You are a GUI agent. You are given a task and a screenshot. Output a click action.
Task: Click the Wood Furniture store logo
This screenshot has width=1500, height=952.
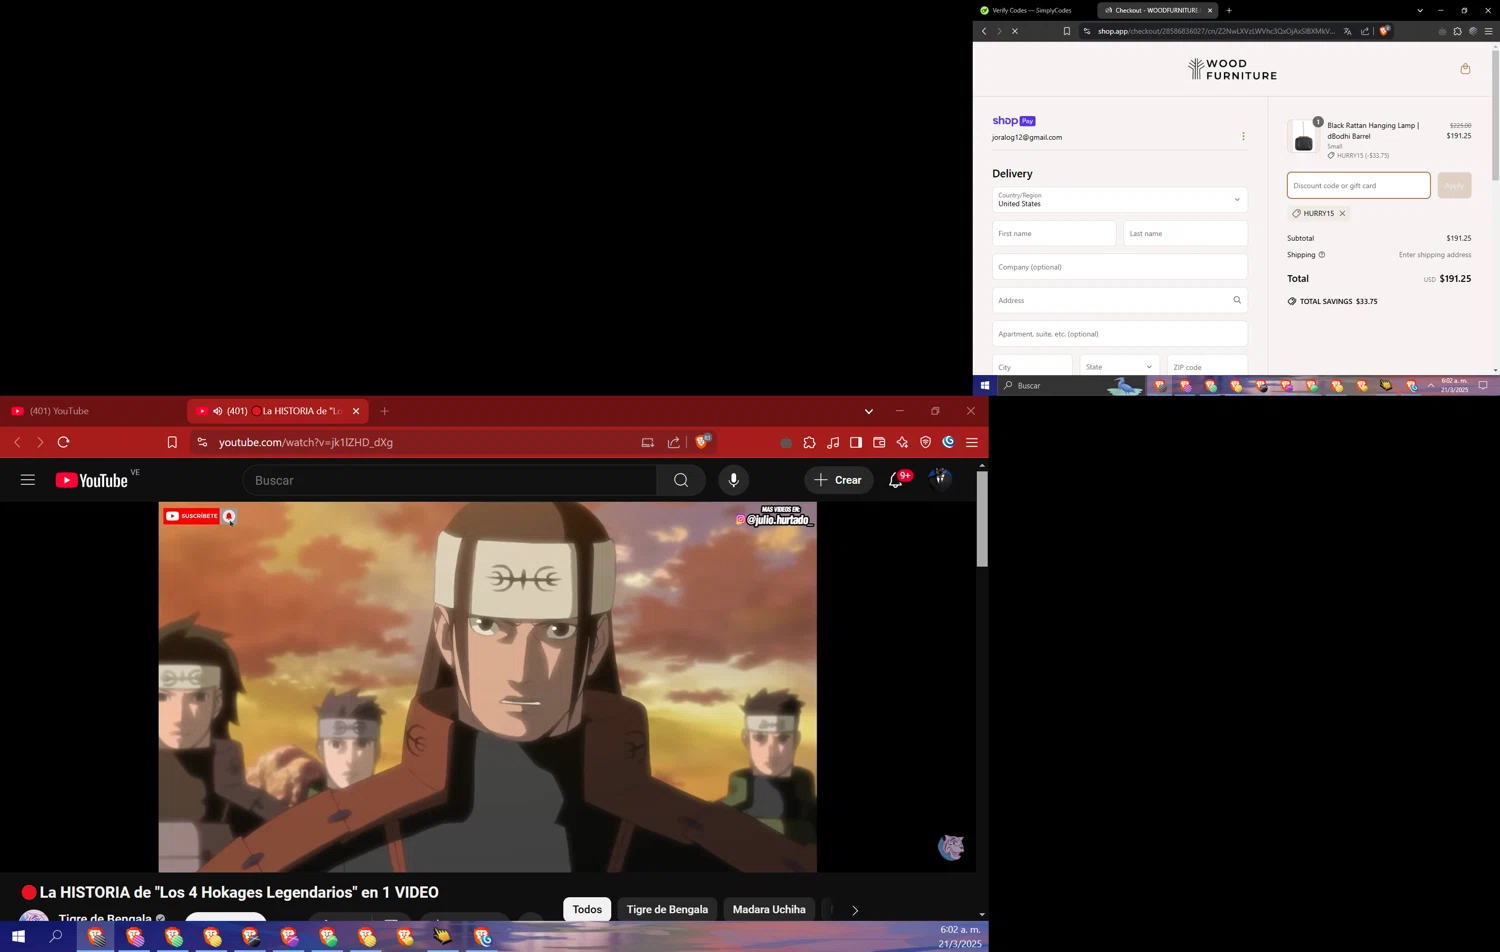(1232, 69)
